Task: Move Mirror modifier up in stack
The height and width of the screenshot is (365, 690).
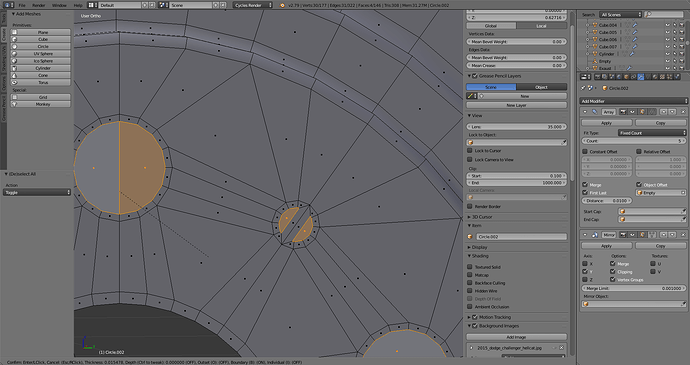Action: coord(664,235)
